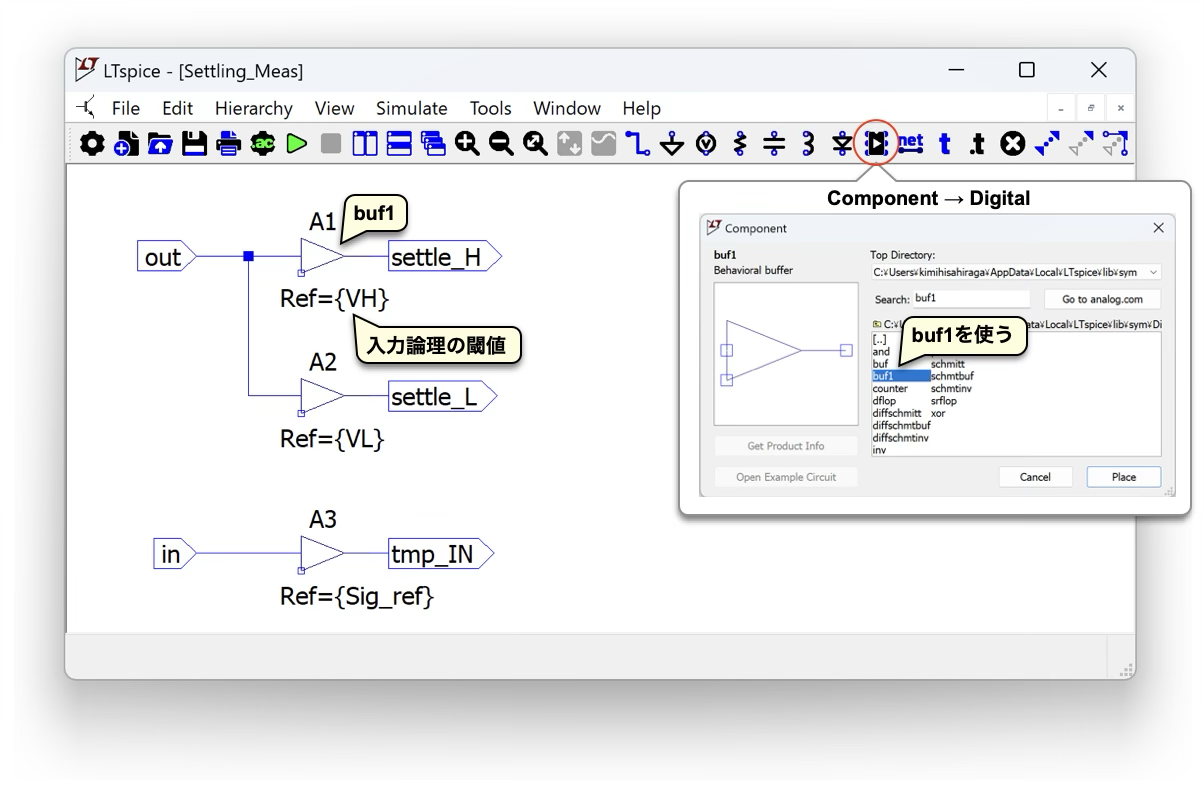This screenshot has height=786, width=1204.
Task: Select 'xor' in the component list
Action: coord(938,413)
